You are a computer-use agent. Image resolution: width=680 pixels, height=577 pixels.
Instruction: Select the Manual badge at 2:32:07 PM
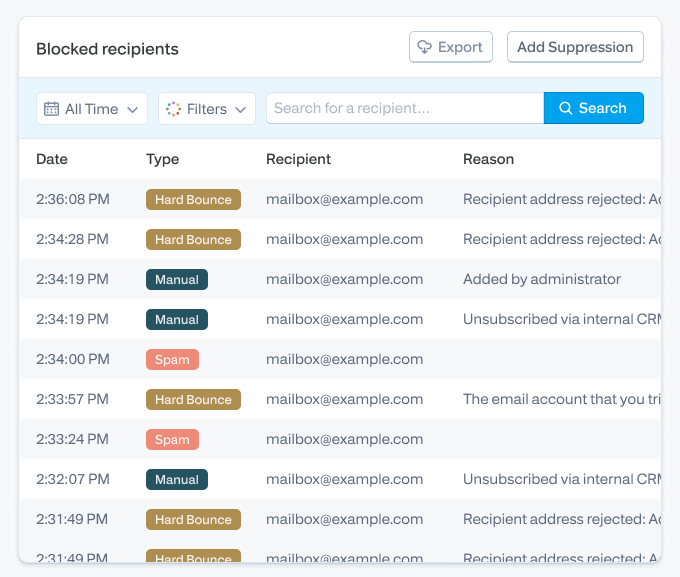(x=177, y=479)
